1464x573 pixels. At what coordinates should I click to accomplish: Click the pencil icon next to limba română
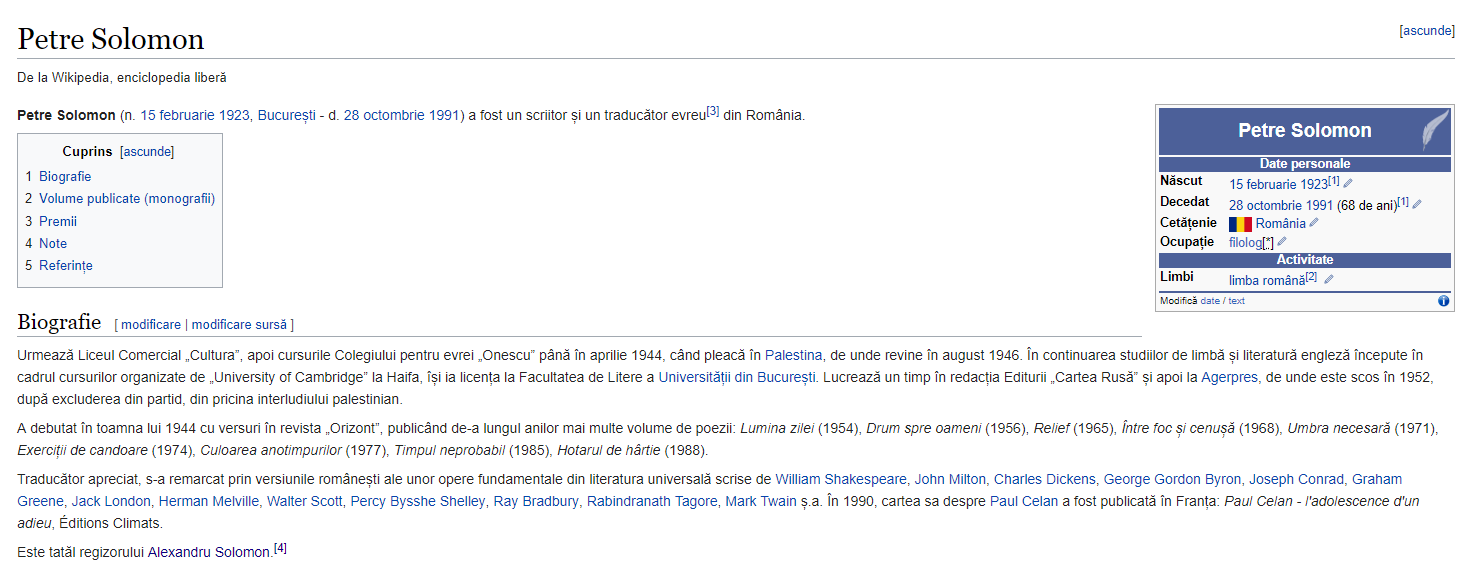pos(1328,280)
